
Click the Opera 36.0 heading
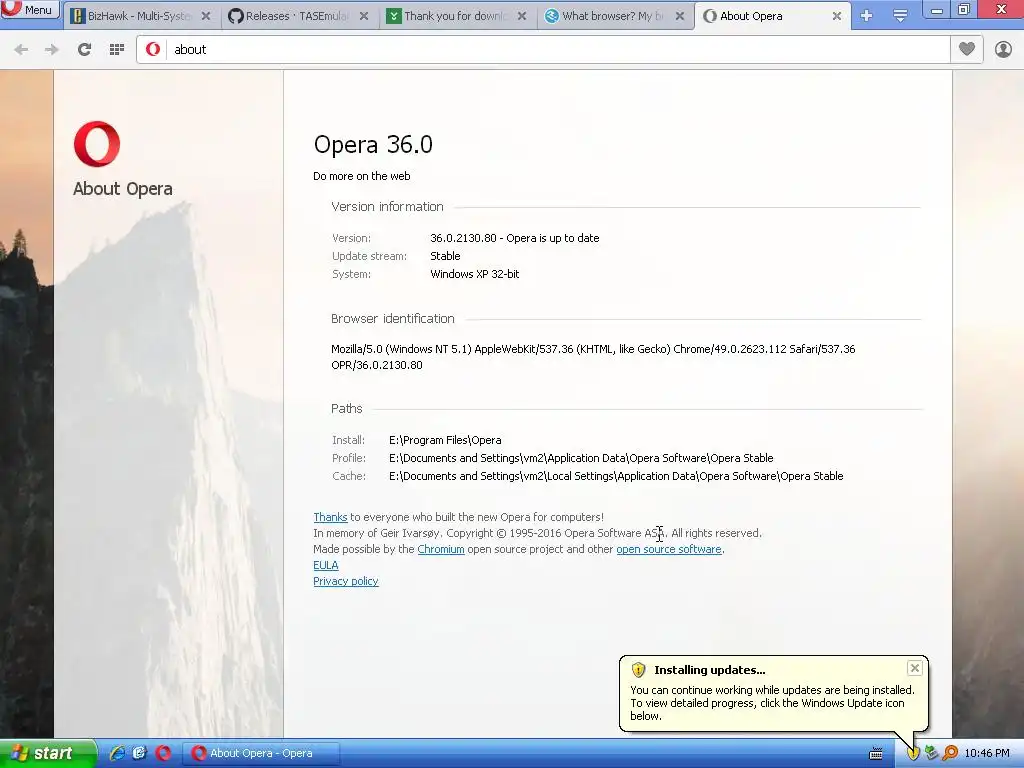[373, 144]
